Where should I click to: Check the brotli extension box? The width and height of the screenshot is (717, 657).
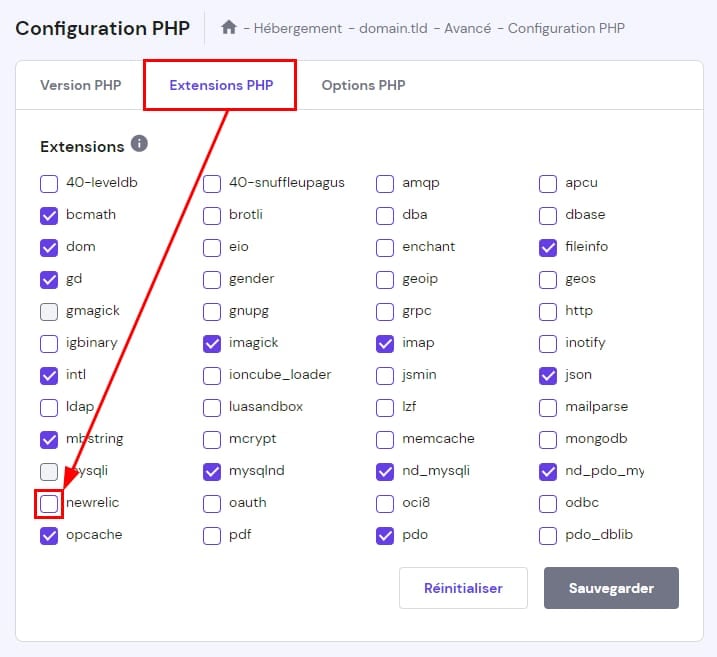[x=212, y=215]
